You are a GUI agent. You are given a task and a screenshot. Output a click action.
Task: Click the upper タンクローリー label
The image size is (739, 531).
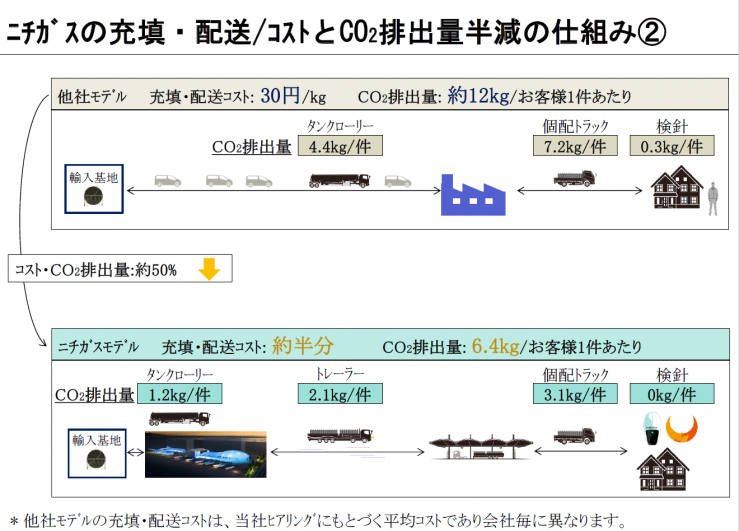[340, 126]
